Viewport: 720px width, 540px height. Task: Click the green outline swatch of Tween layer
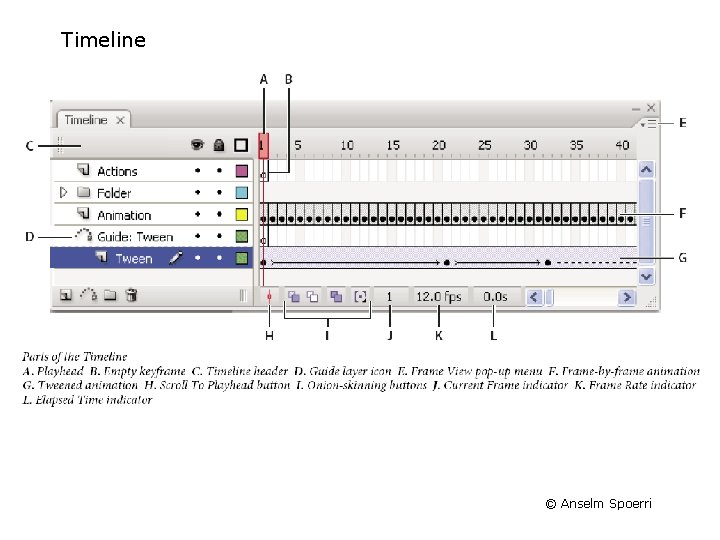pyautogui.click(x=242, y=258)
